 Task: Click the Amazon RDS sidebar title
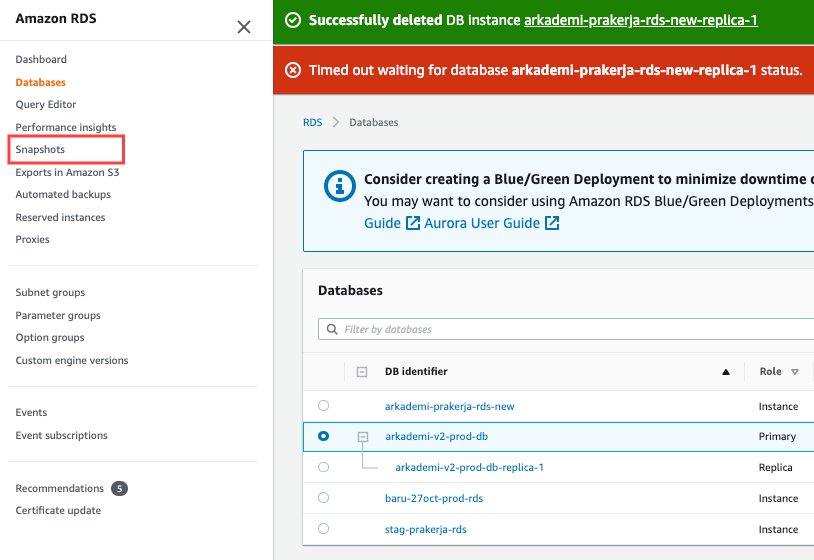(x=56, y=19)
